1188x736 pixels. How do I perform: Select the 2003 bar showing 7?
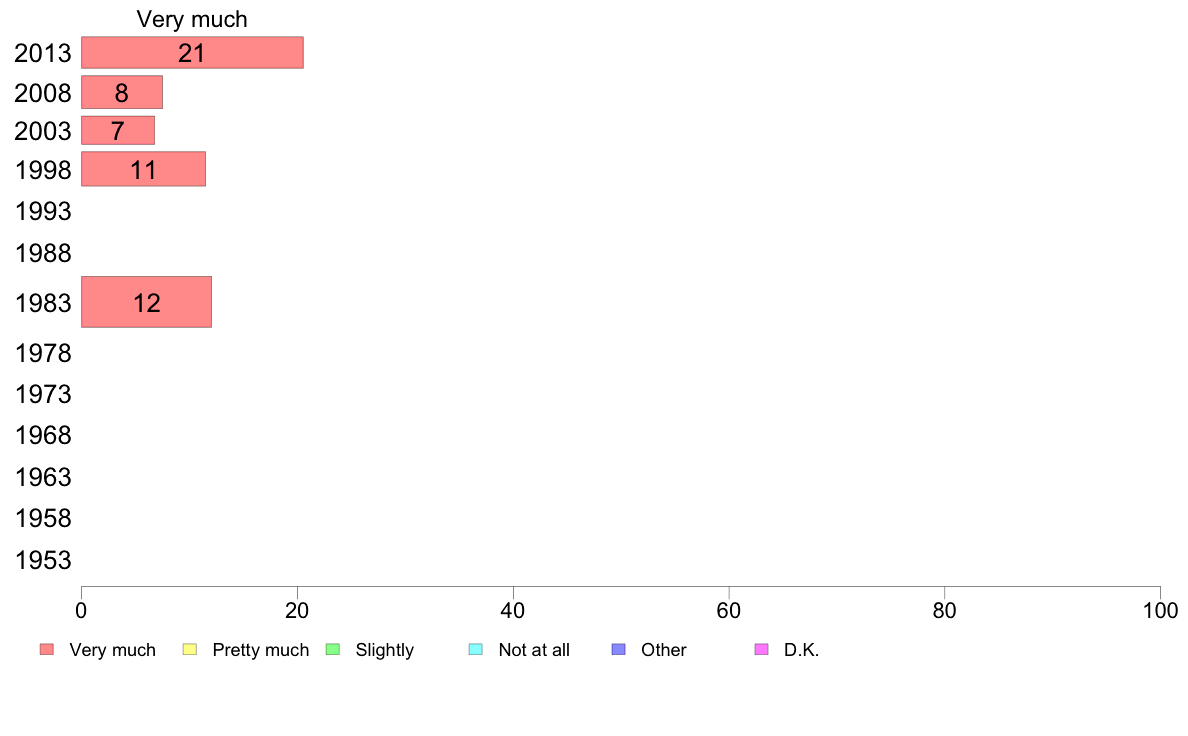[x=118, y=130]
